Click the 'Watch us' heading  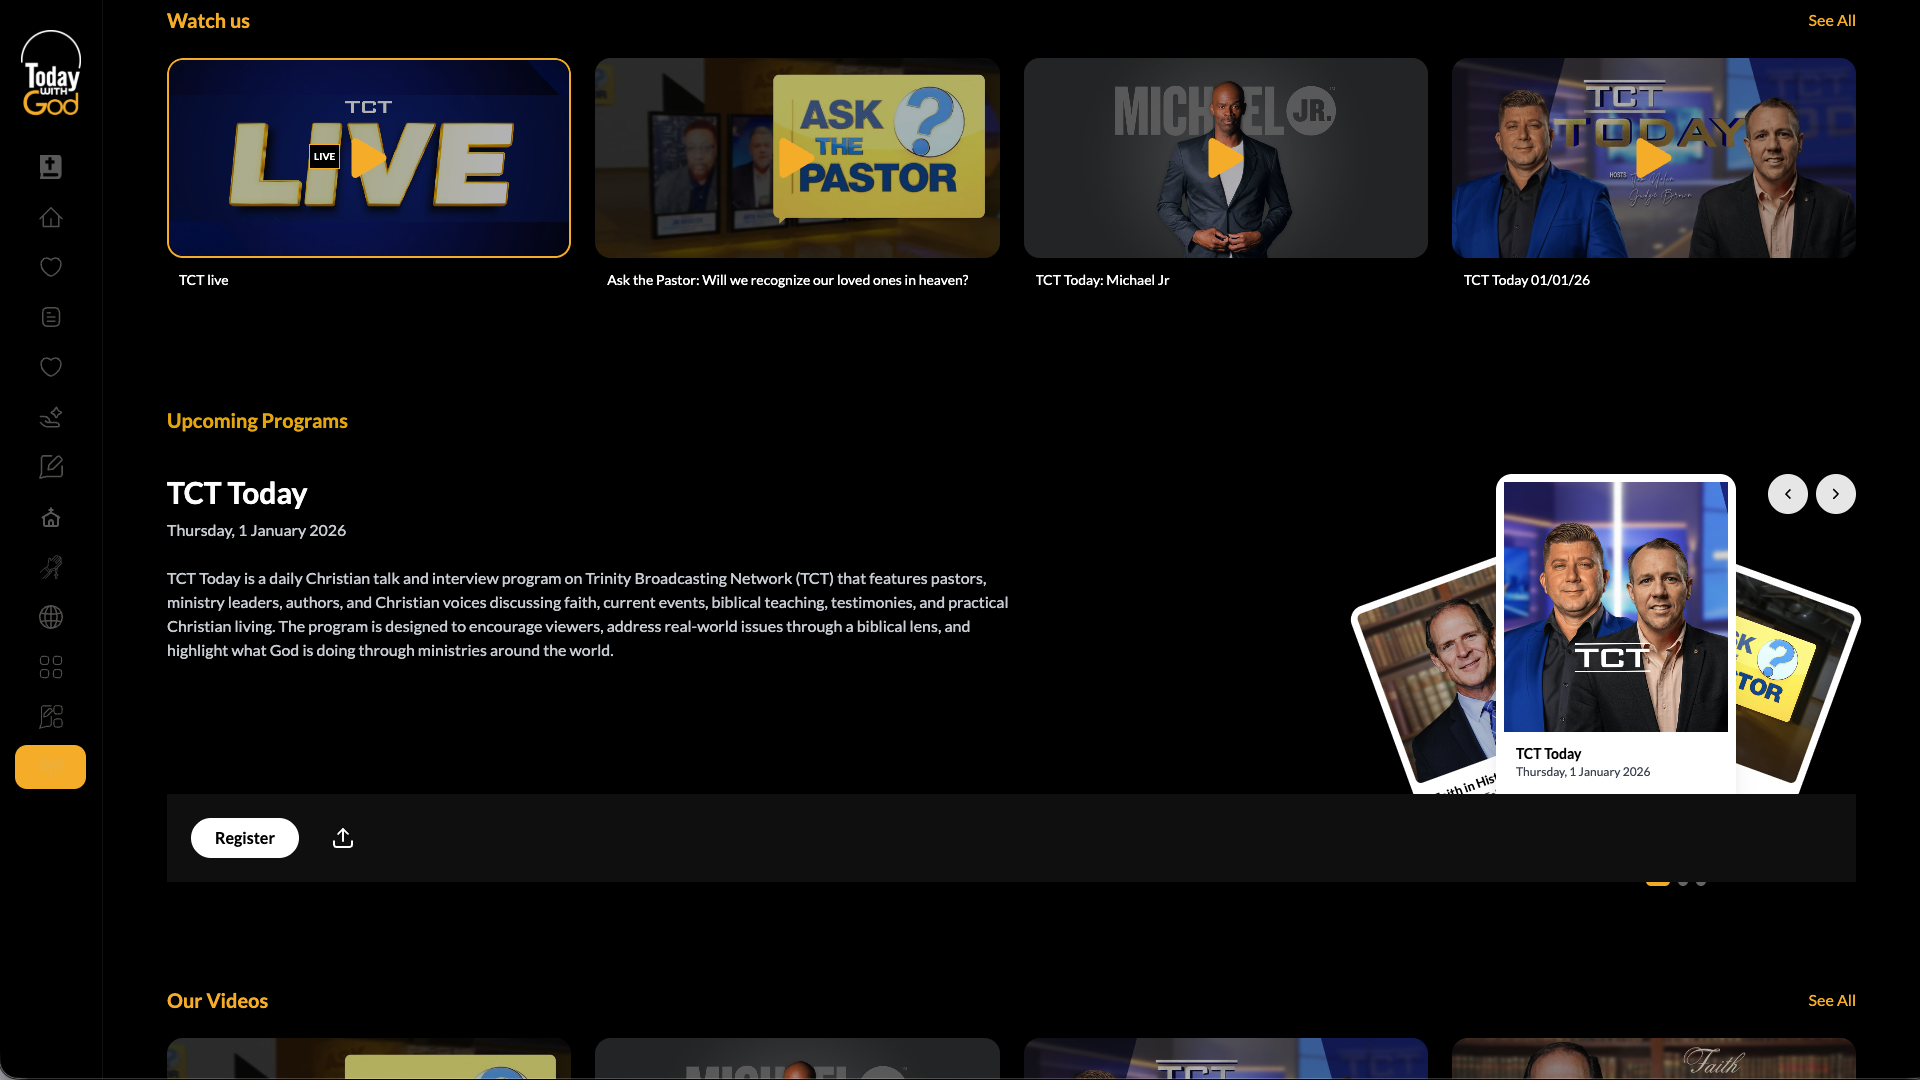pyautogui.click(x=208, y=21)
